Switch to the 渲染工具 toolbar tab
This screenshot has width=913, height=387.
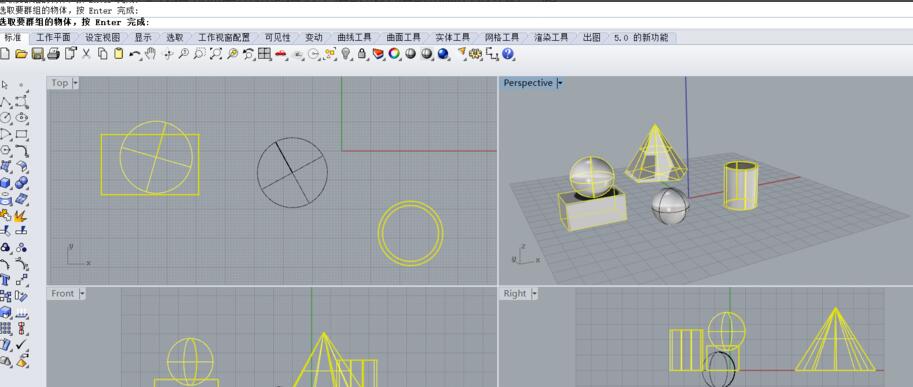tap(551, 37)
